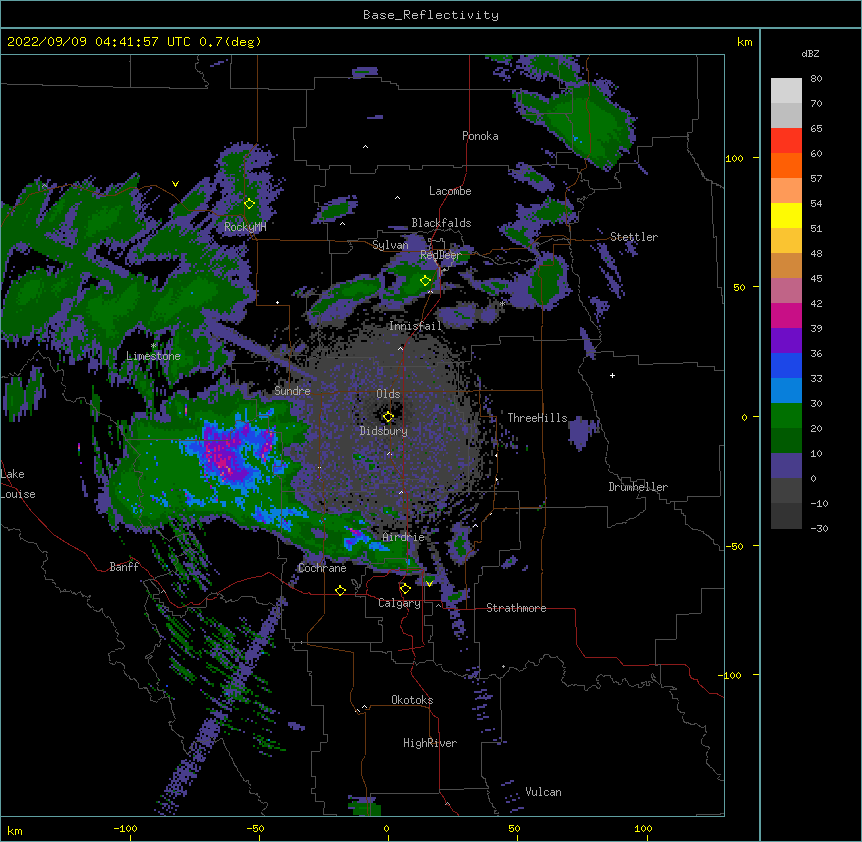
Task: Click the Lacombe label
Action: 450,191
